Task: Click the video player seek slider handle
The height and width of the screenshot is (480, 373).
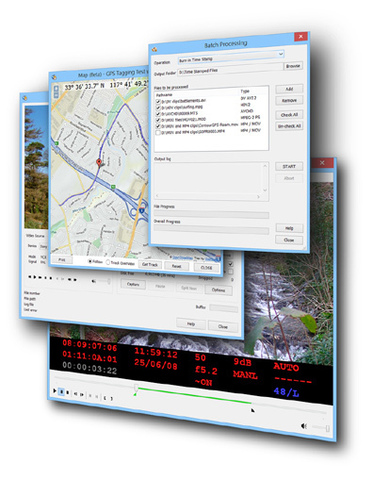Action: pyautogui.click(x=136, y=387)
